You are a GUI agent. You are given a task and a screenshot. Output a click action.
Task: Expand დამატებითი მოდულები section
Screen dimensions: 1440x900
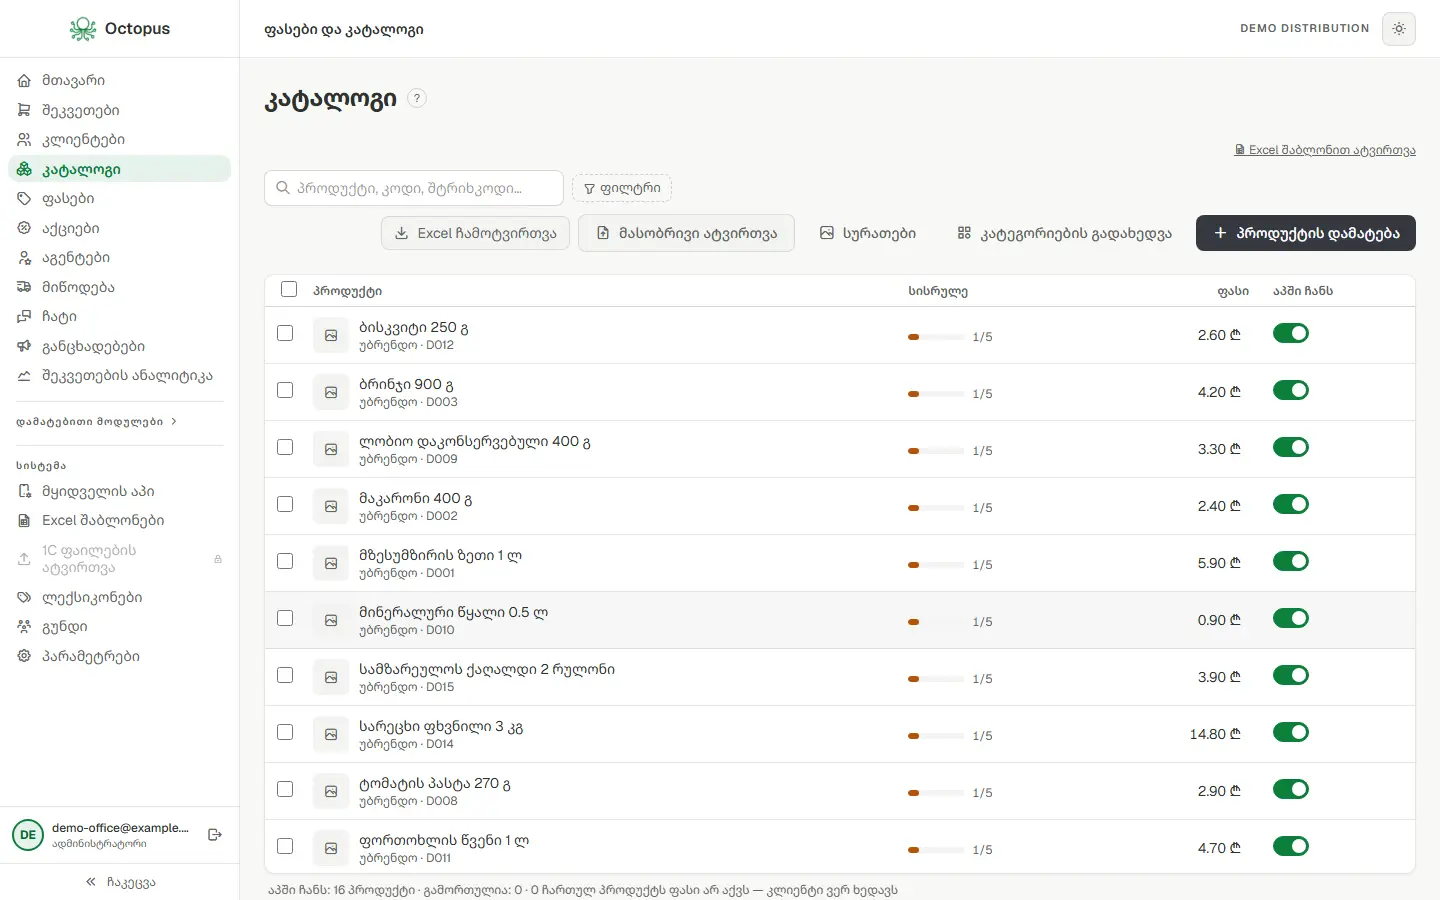[97, 422]
